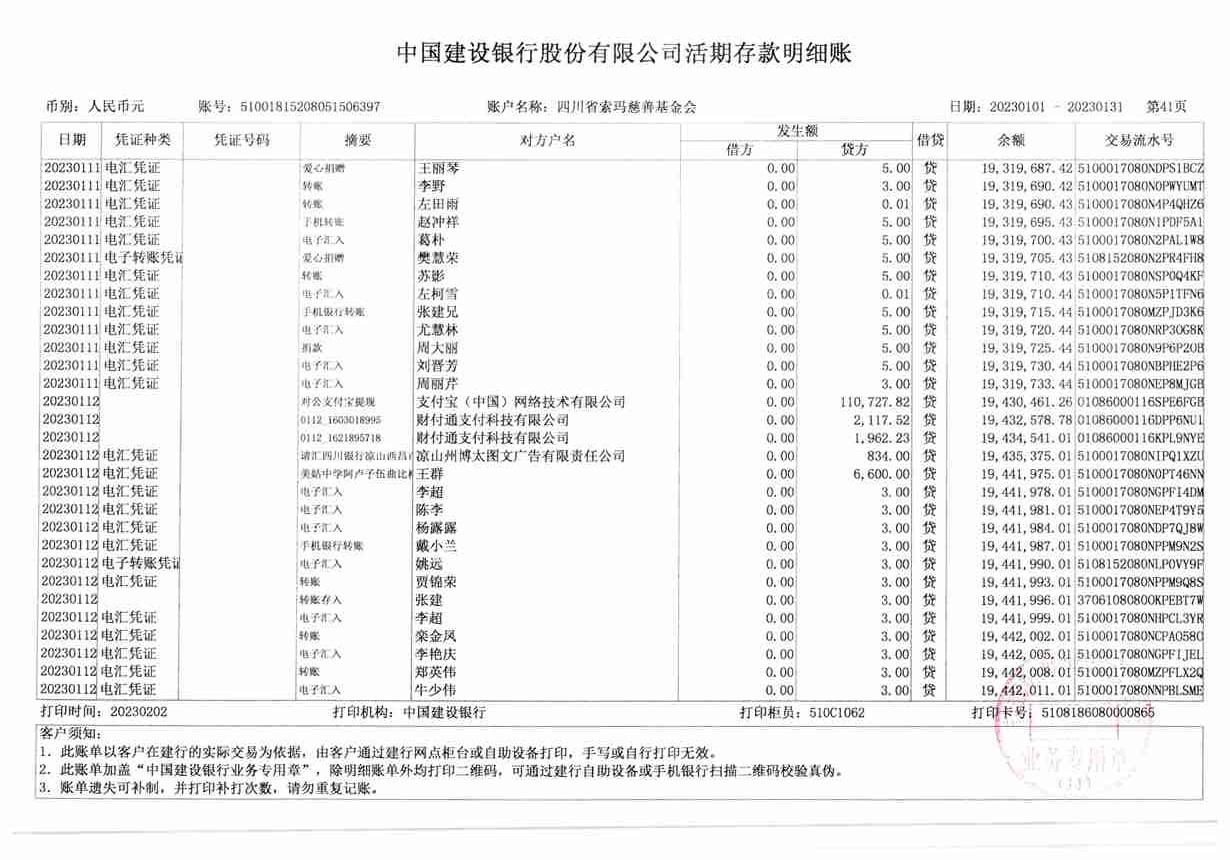
Task: Click the 摘要 column header
Action: [357, 140]
